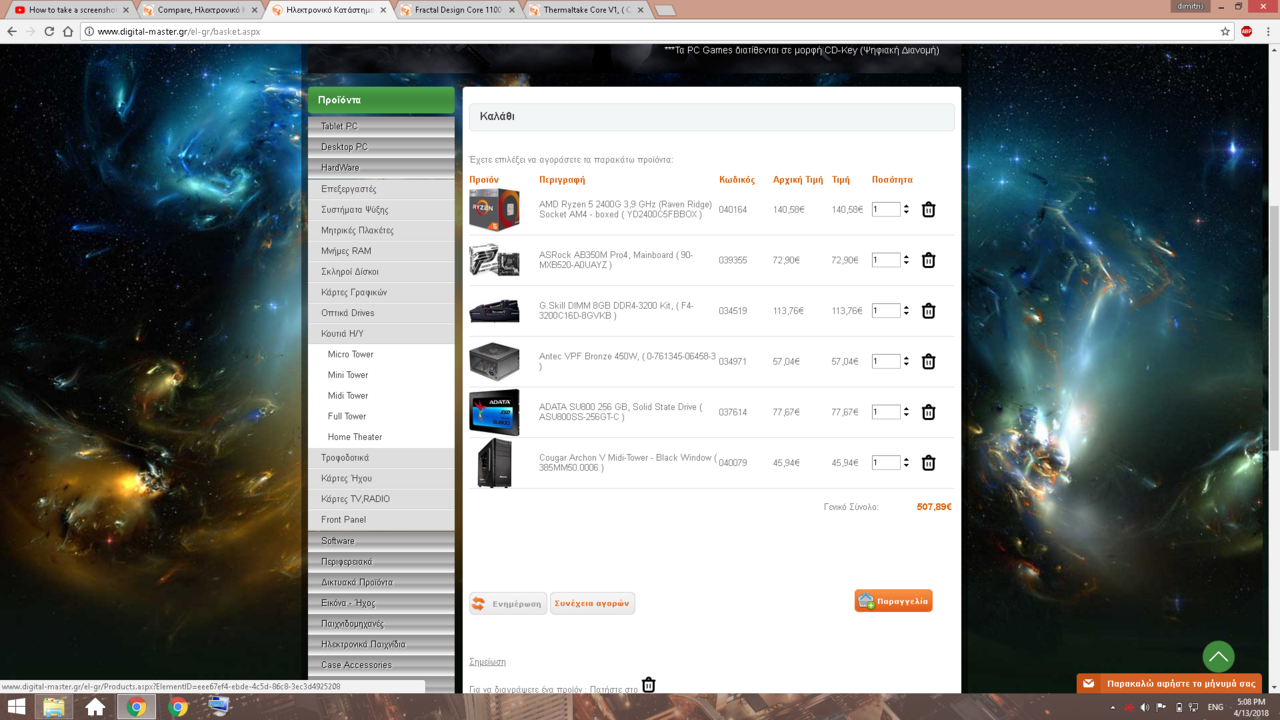Open the leave a message chat bar
Viewport: 1280px width, 720px height.
click(x=1169, y=684)
